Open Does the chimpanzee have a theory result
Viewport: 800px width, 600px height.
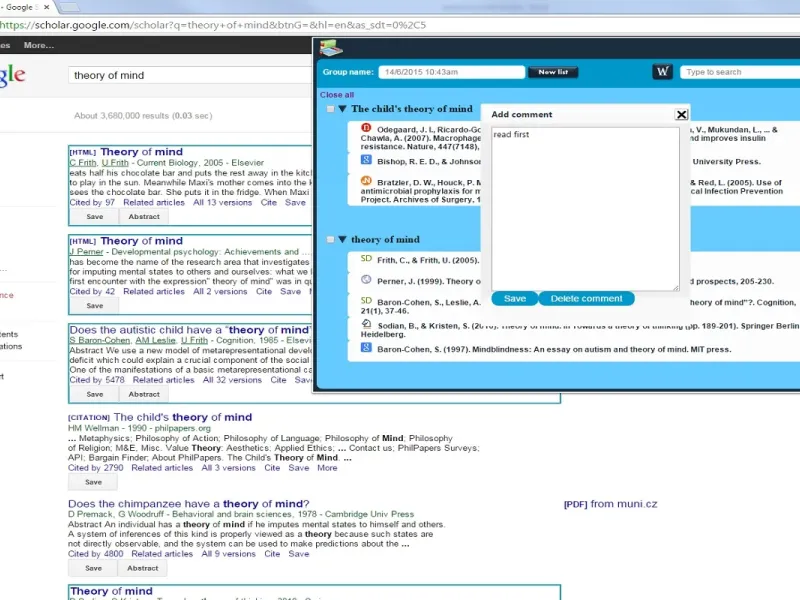[x=189, y=504]
